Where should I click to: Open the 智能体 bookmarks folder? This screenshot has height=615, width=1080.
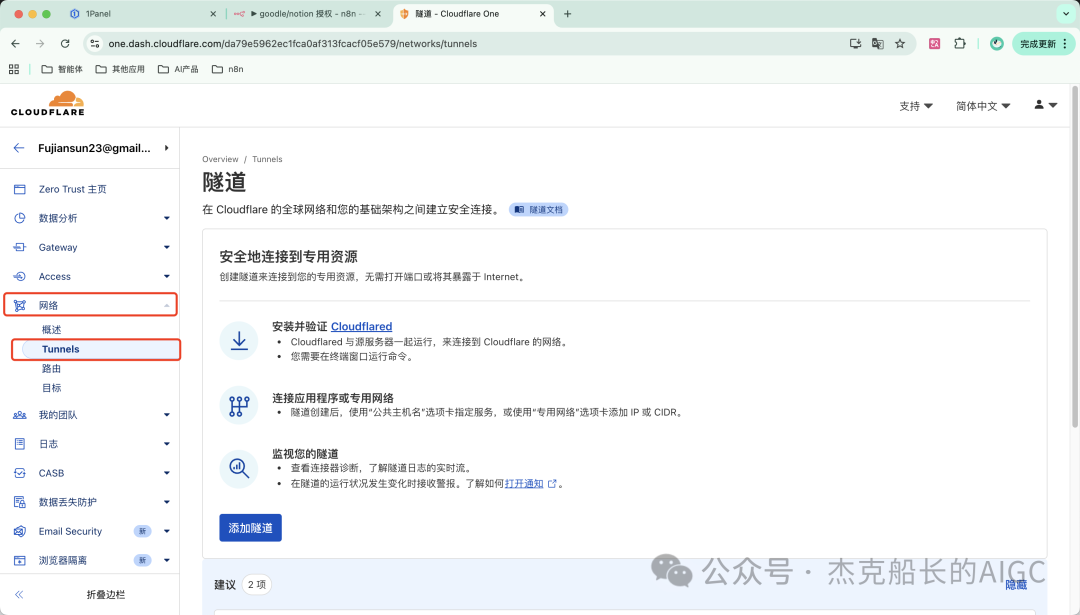62,69
